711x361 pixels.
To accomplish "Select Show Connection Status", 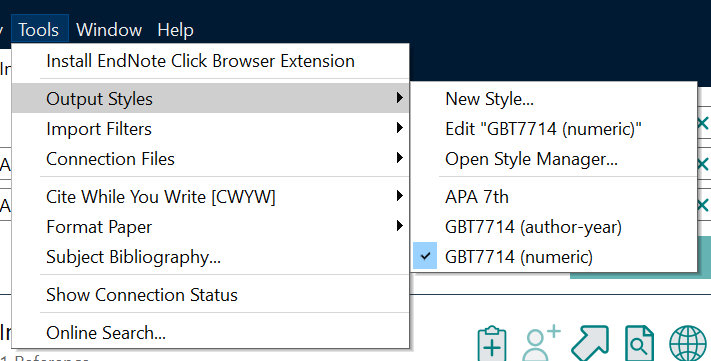I will tap(210, 295).
